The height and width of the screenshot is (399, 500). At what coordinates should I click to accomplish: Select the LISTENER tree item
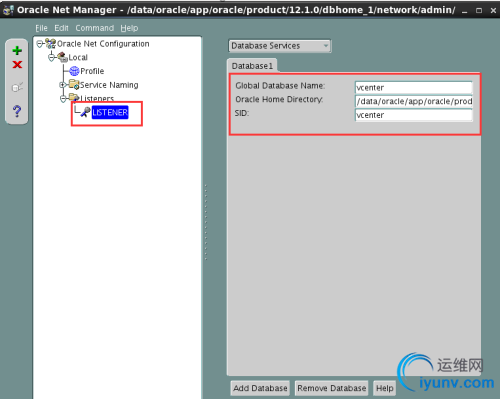click(110, 112)
